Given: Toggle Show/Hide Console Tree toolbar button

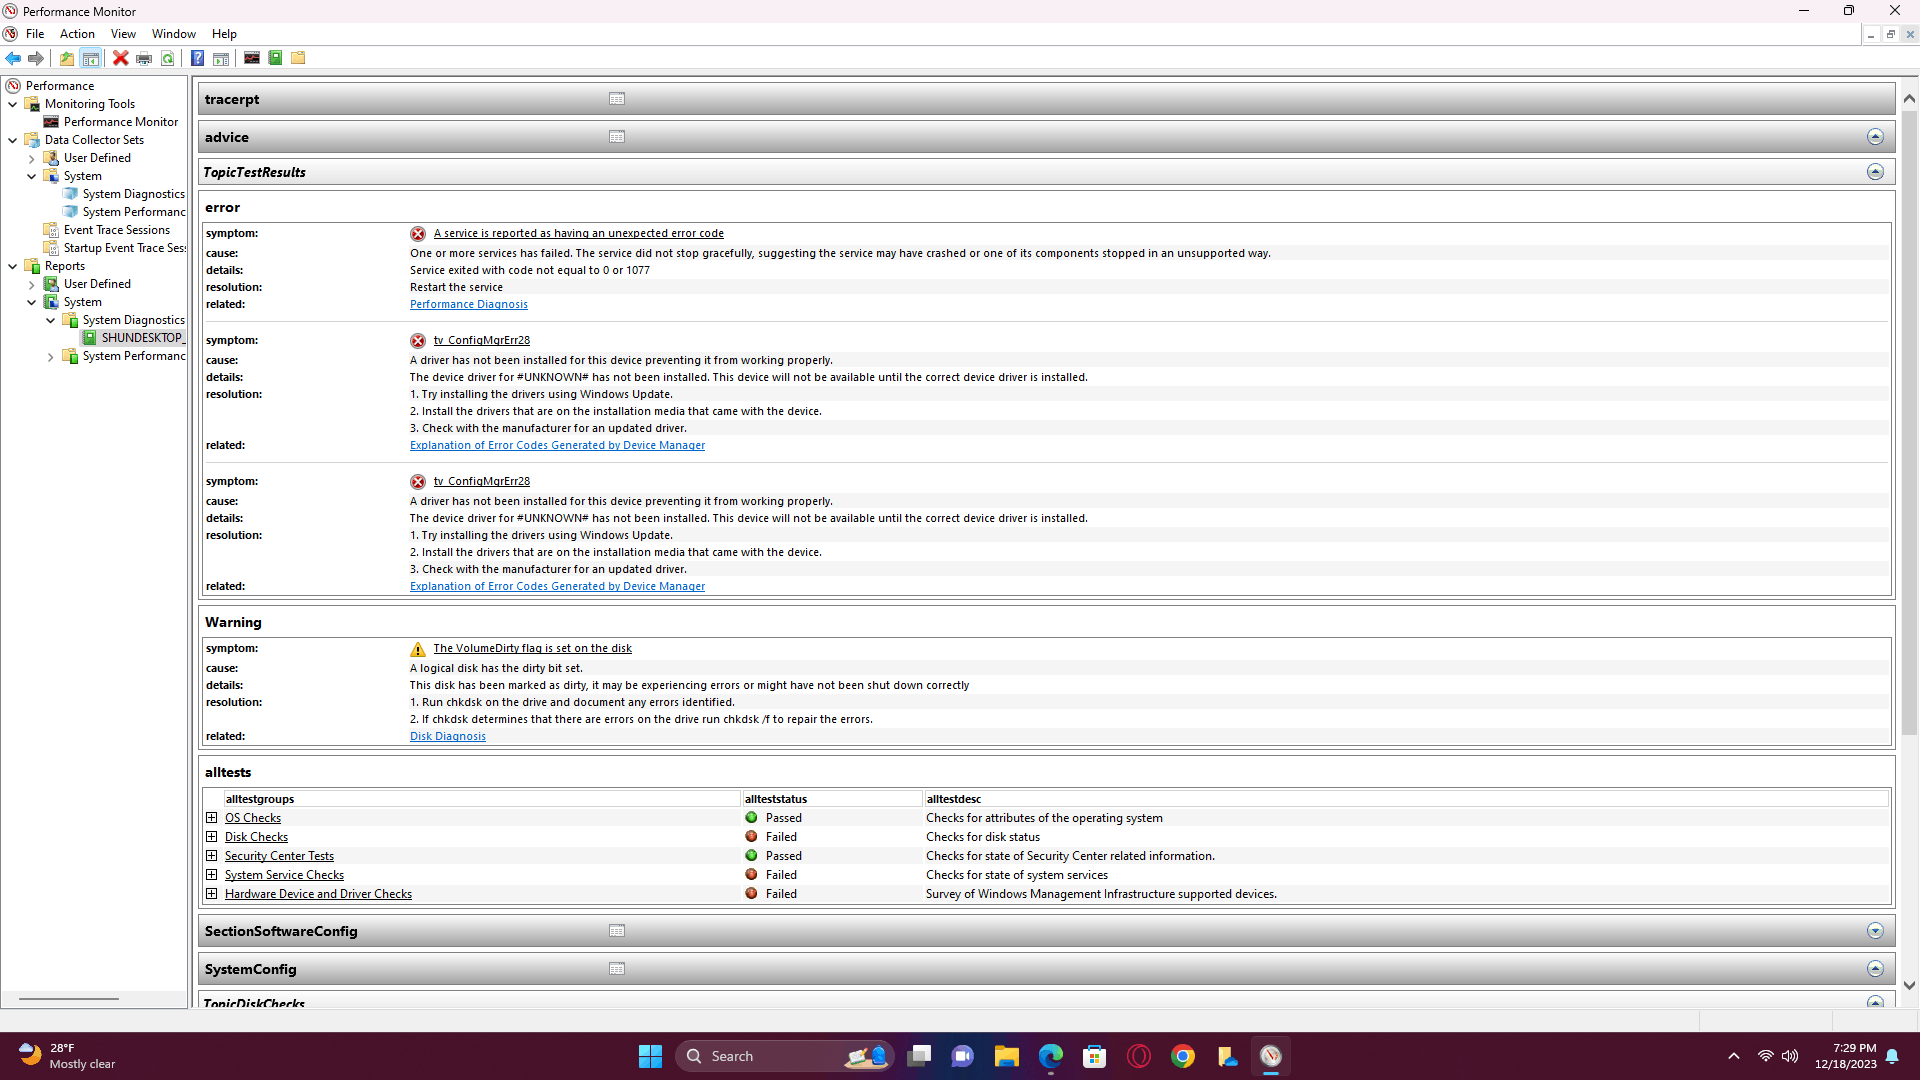Looking at the screenshot, I should (x=90, y=58).
